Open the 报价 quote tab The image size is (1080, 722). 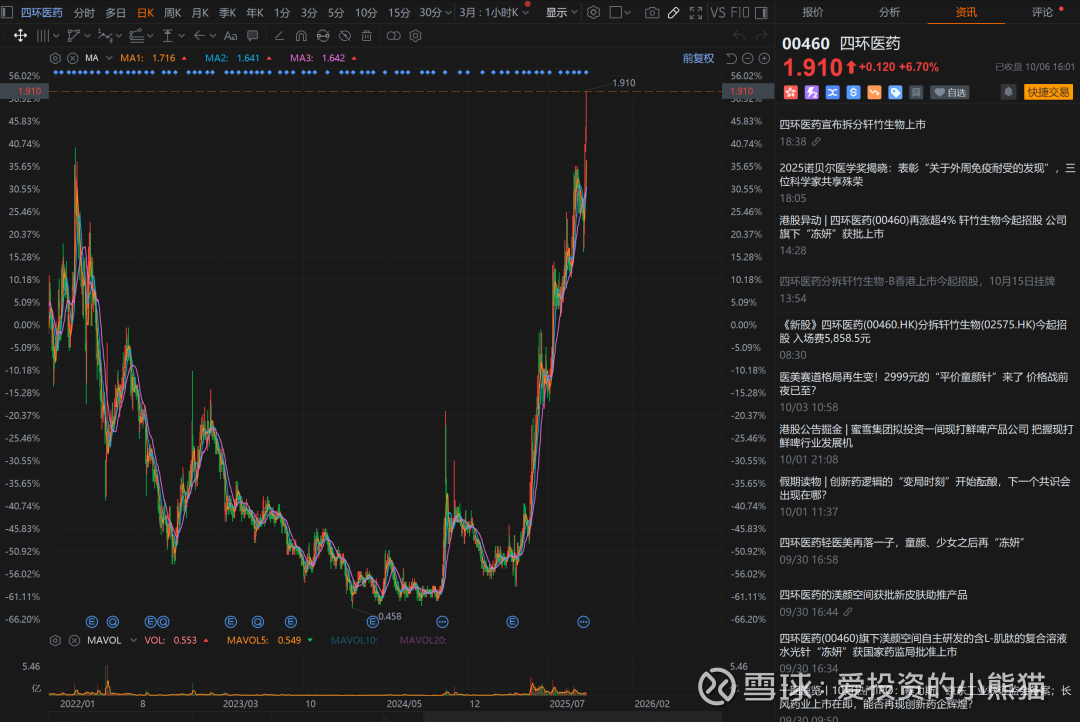(x=813, y=12)
